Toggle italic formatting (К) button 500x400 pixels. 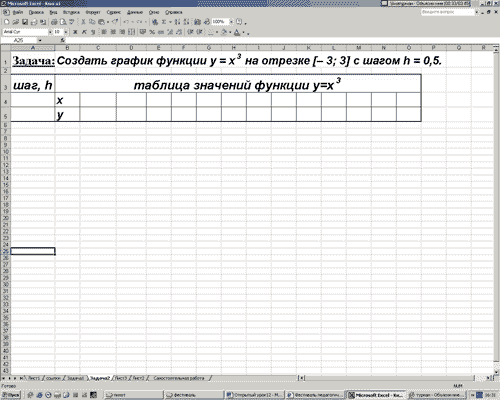[x=84, y=32]
